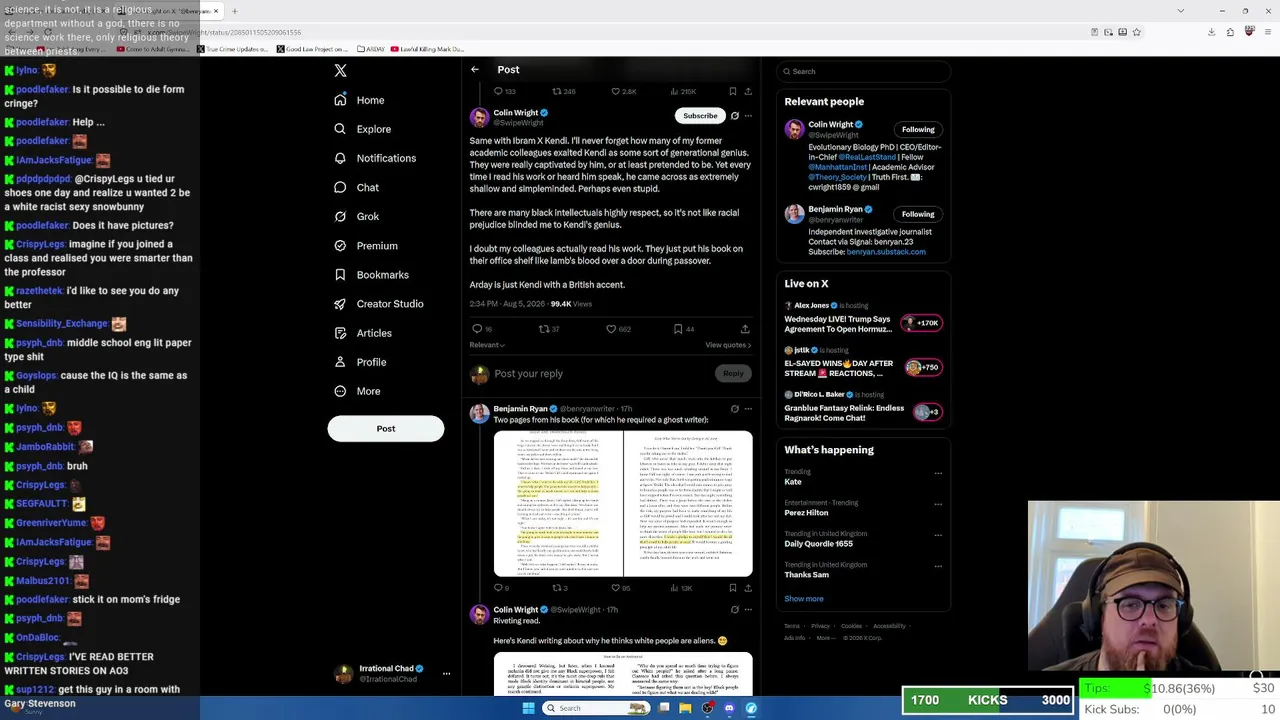This screenshot has height=720, width=1280.
Task: Open more options on Colin Wright's 'Riveting read' reply
Action: (748, 609)
